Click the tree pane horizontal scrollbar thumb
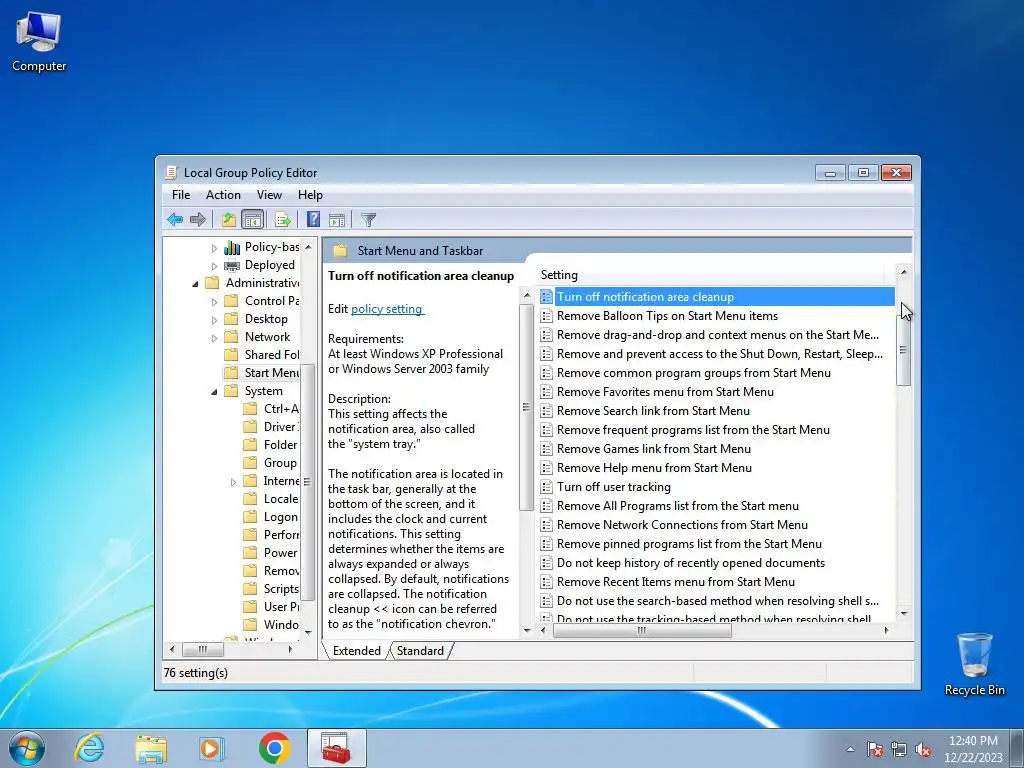Viewport: 1024px width, 768px height. point(202,649)
